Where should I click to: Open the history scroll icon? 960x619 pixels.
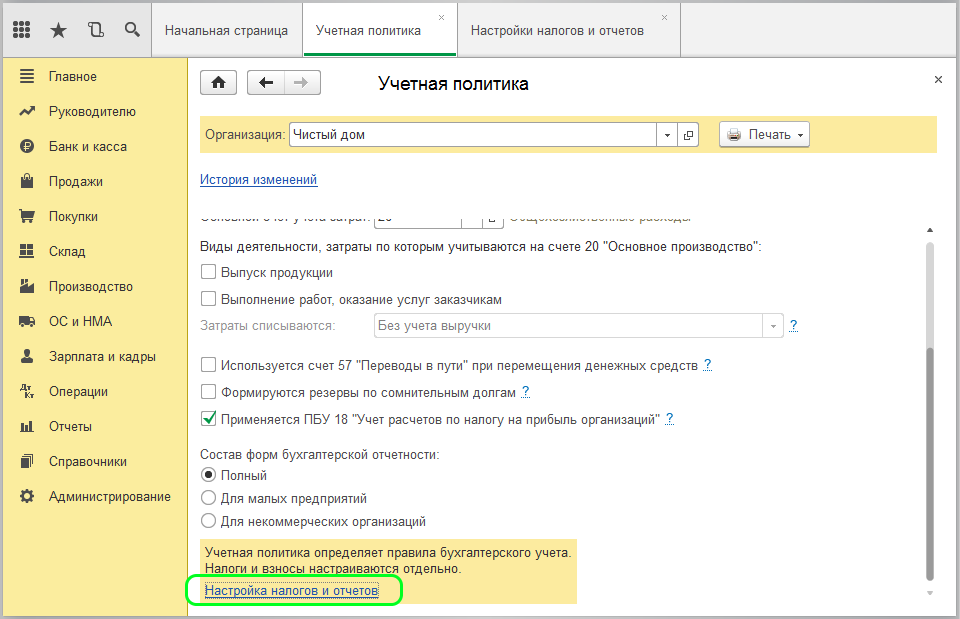click(x=96, y=29)
